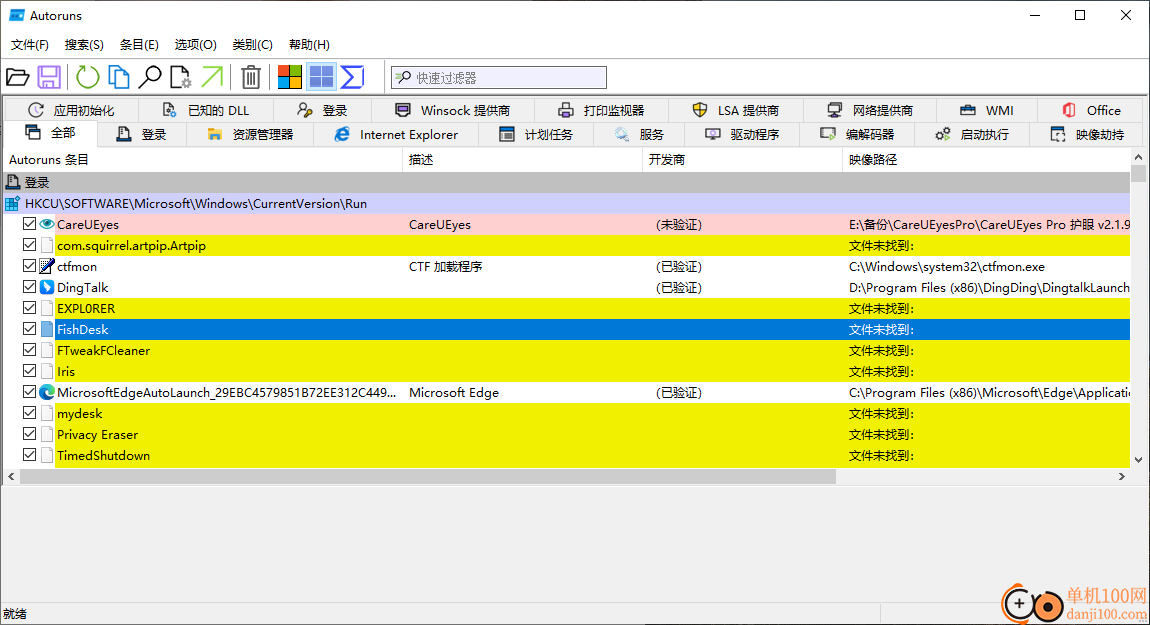Open the 搜索(S) menu
This screenshot has height=625, width=1150.
[84, 45]
